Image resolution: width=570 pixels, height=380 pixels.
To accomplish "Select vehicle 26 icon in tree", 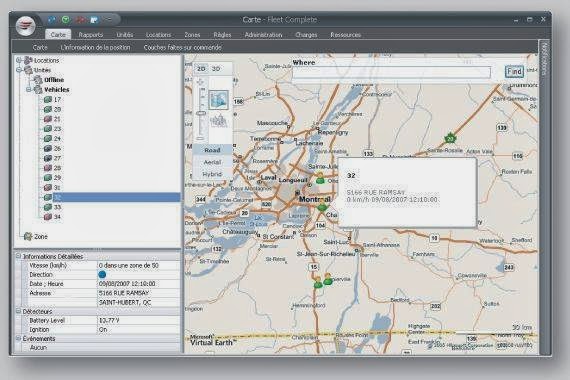I will pos(48,148).
